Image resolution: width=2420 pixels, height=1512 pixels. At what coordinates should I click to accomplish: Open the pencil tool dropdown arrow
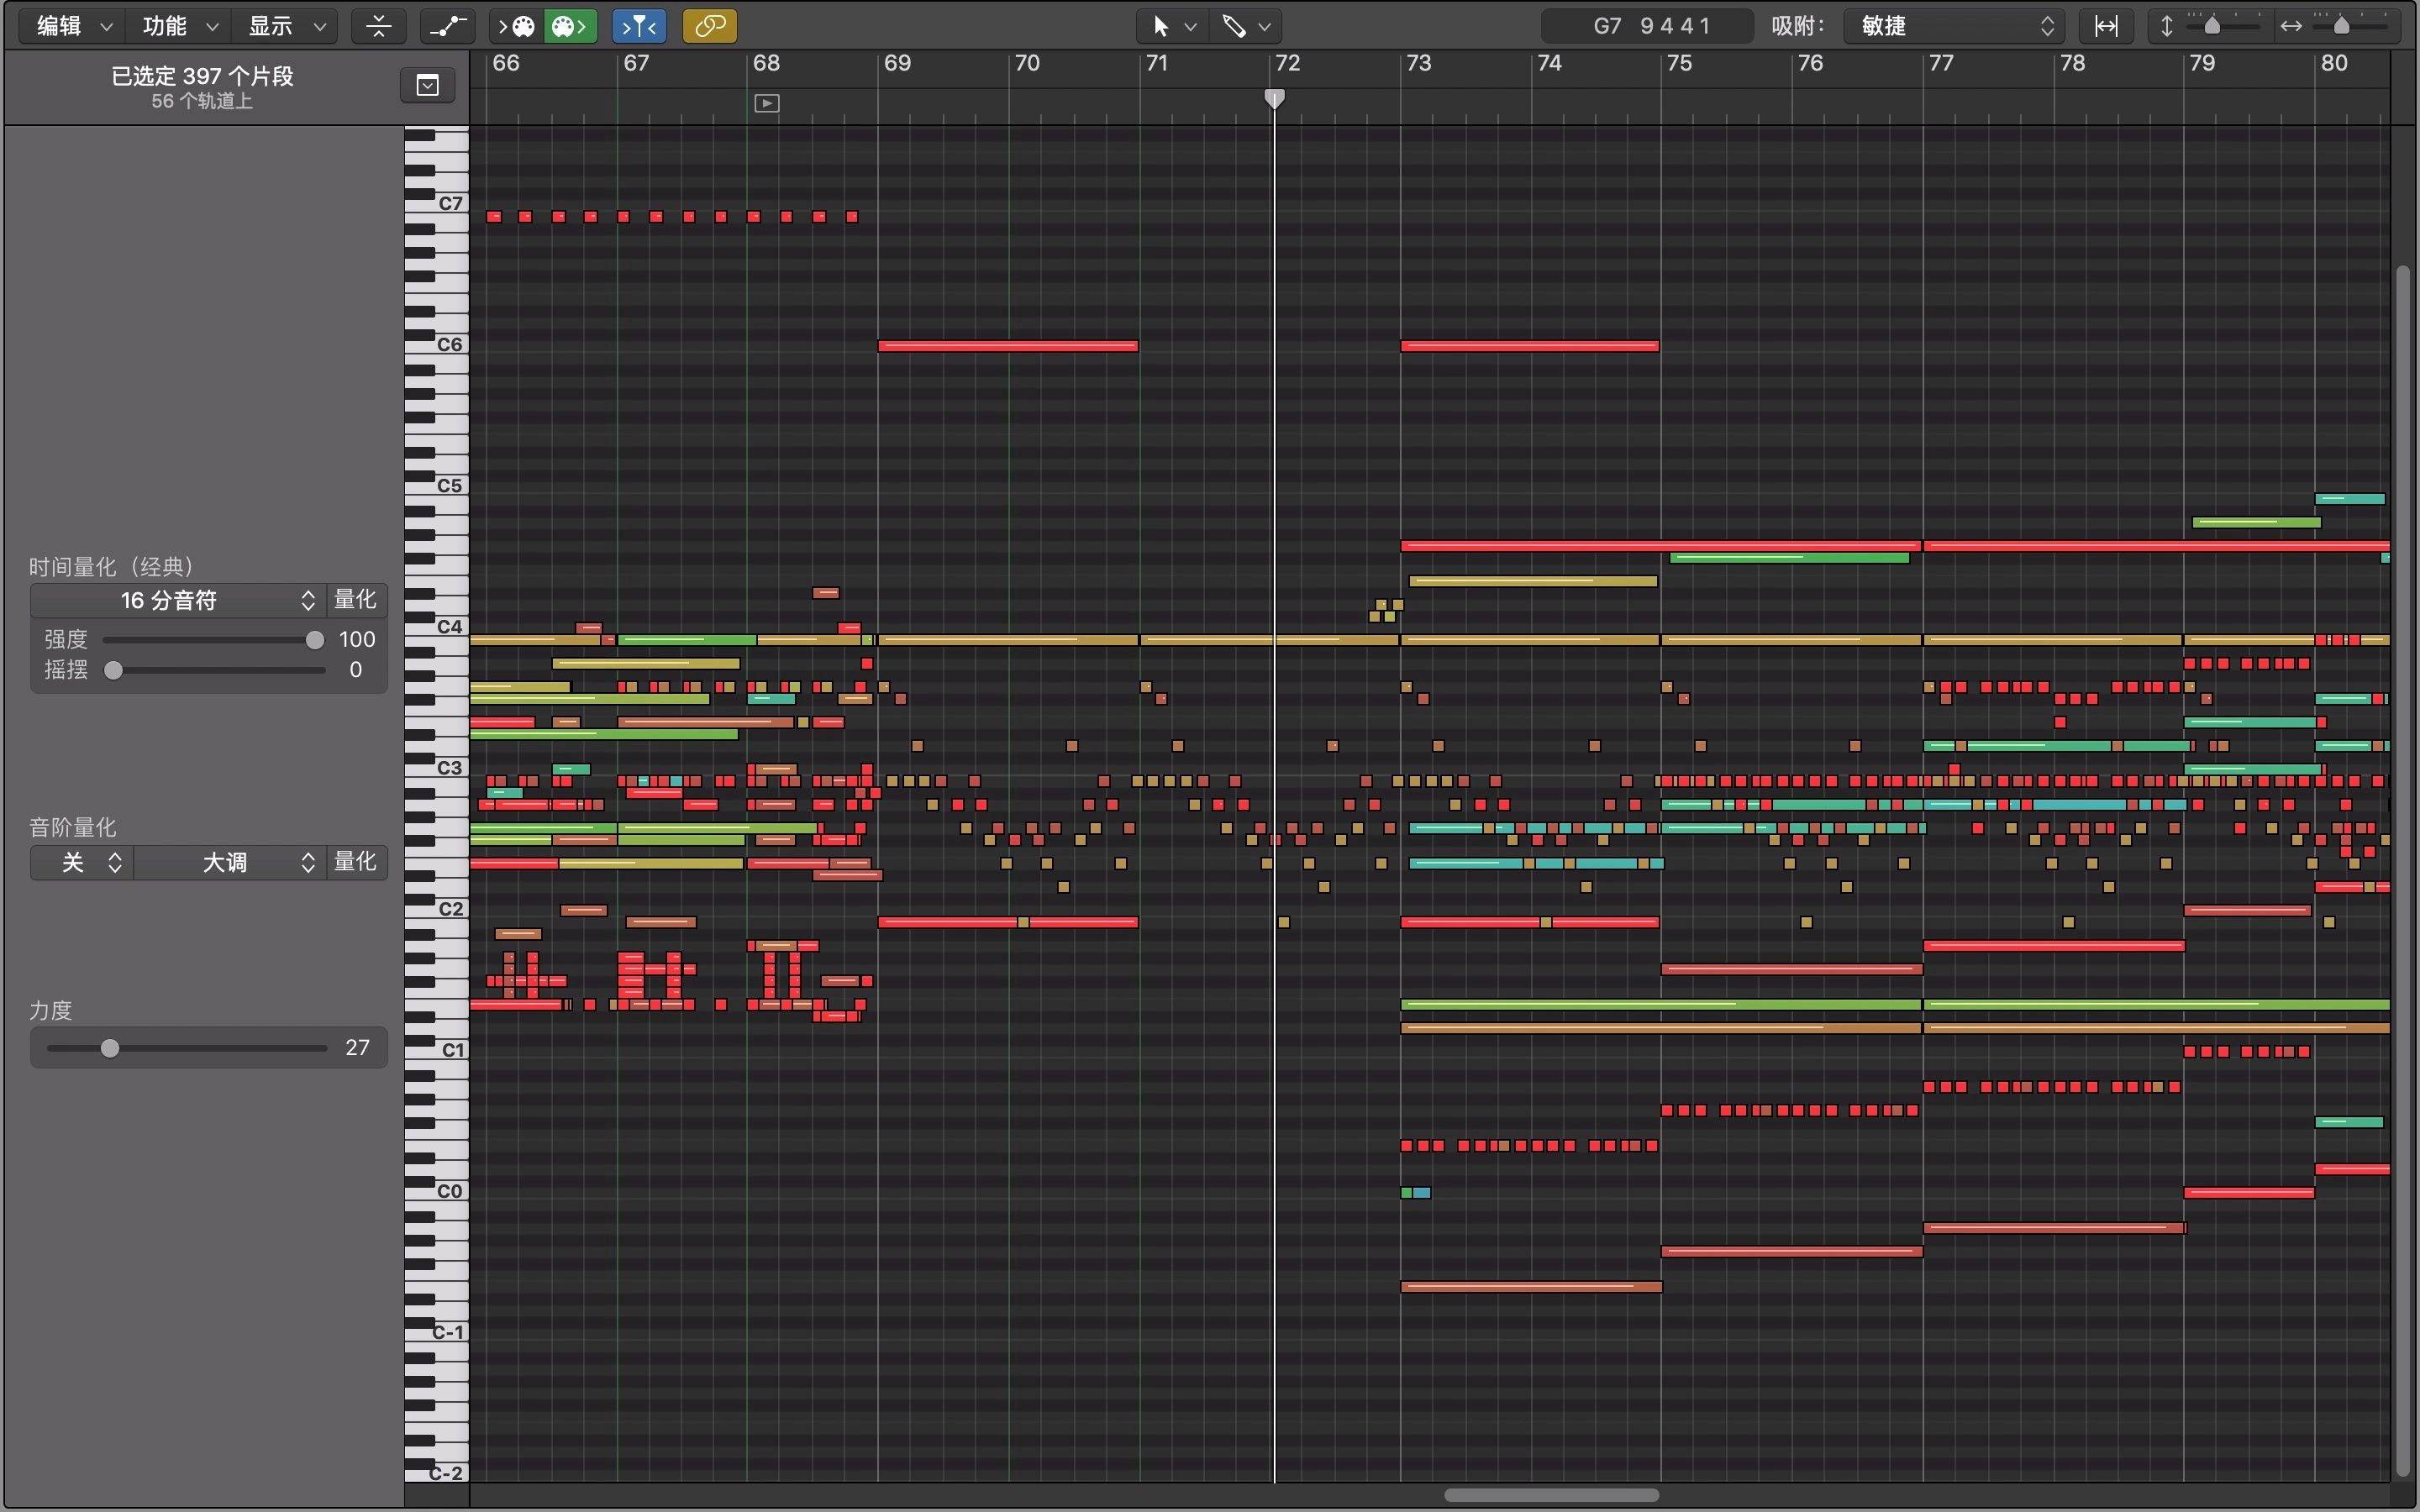1264,26
